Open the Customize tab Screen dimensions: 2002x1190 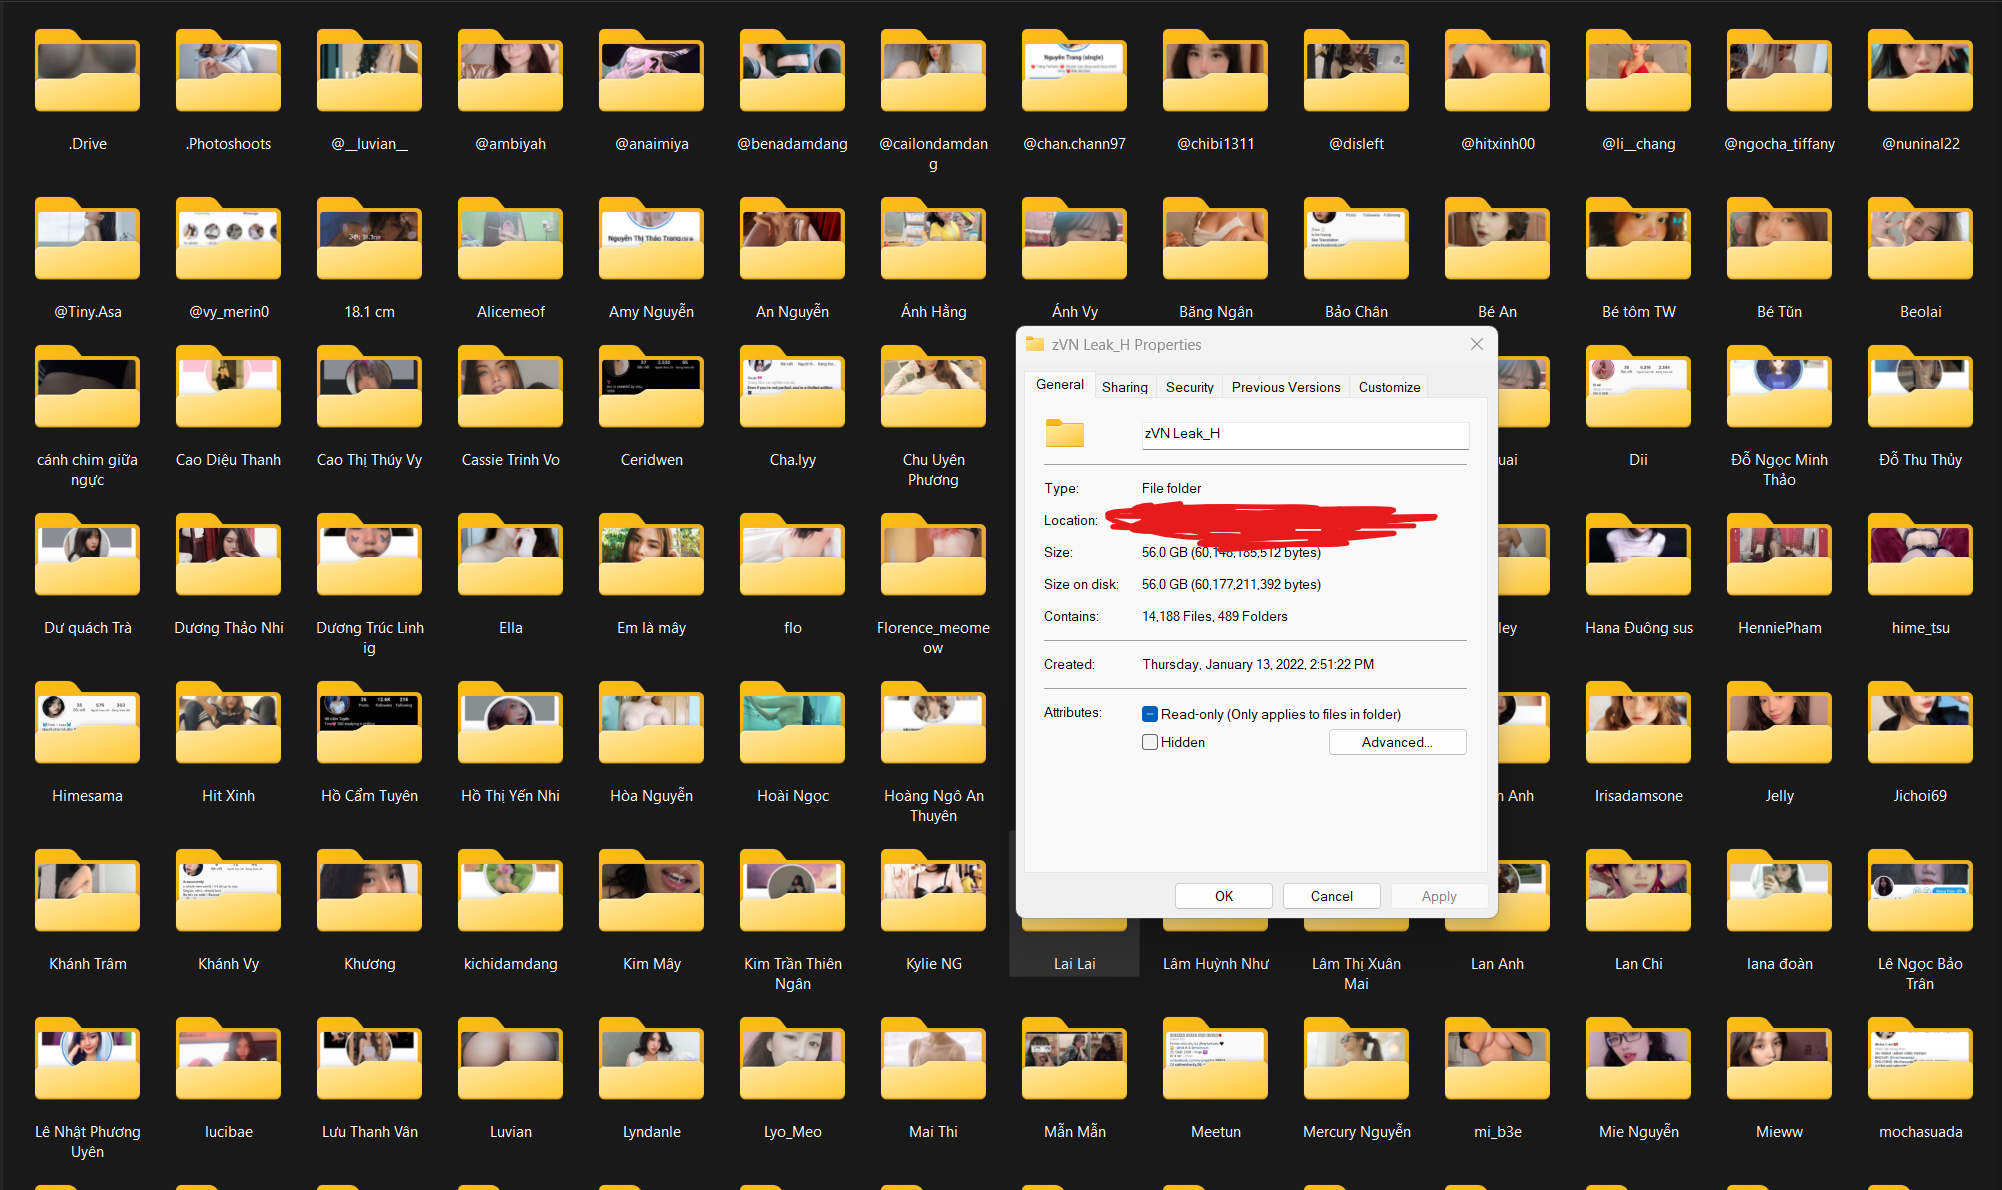1389,387
